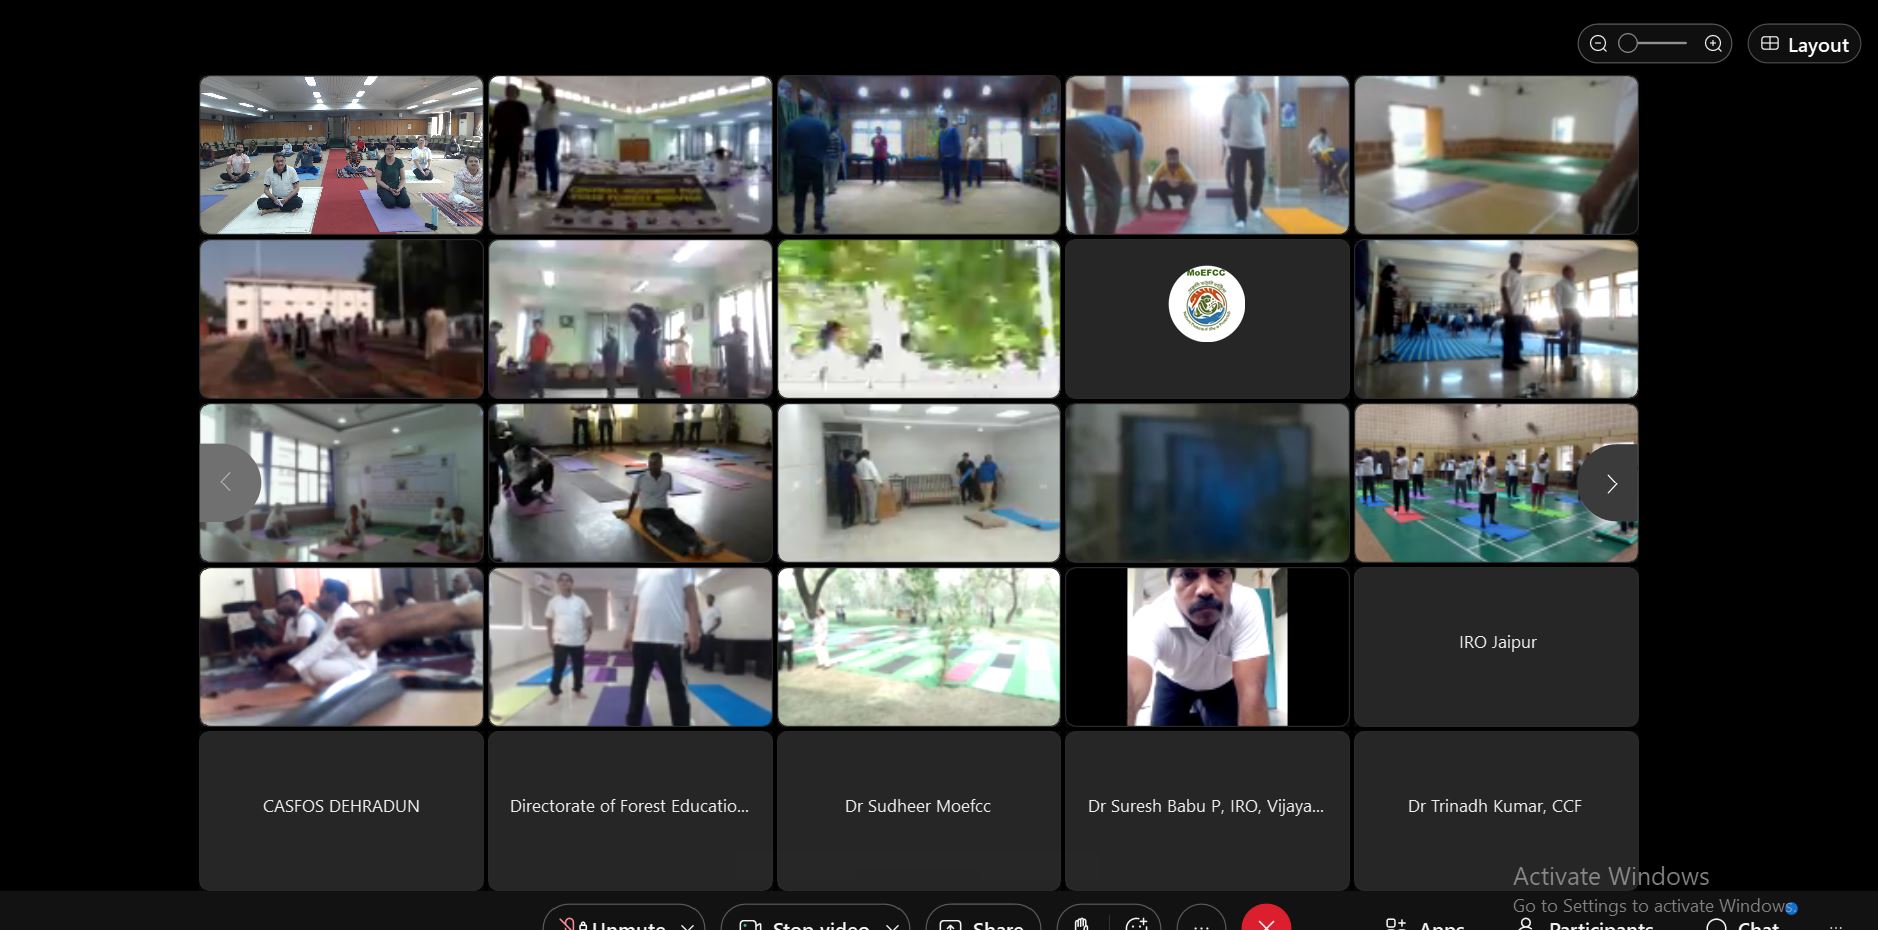The width and height of the screenshot is (1878, 930).
Task: Expand audio options arrow beside Unmute
Action: [688, 924]
